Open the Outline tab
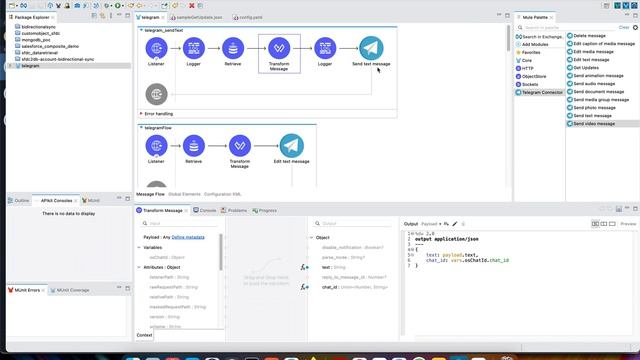The height and width of the screenshot is (360, 640). click(x=19, y=200)
